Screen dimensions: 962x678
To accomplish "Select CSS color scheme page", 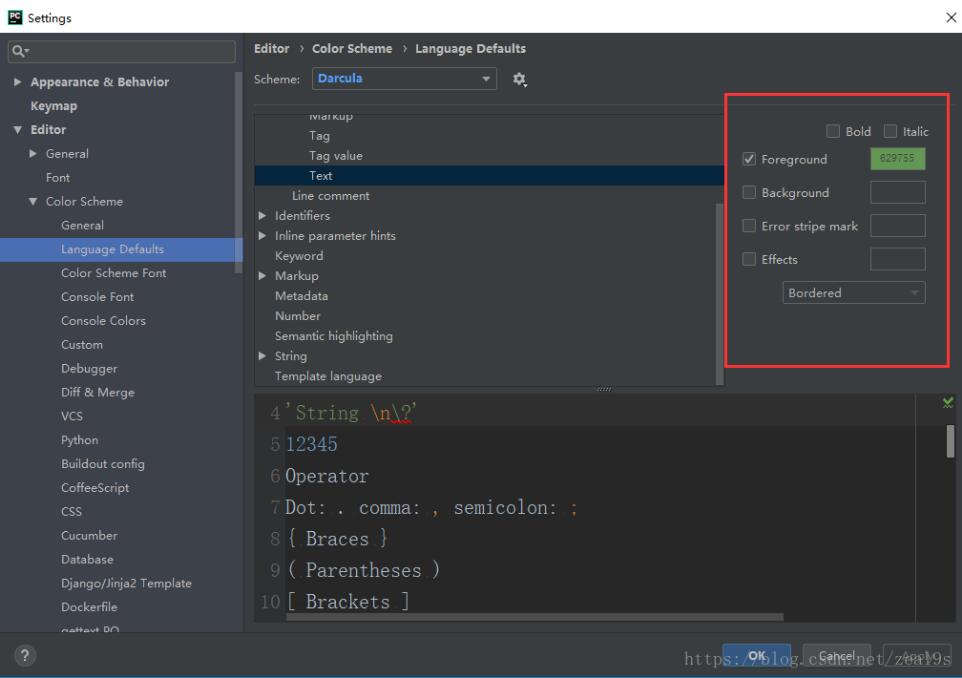I will [x=71, y=512].
